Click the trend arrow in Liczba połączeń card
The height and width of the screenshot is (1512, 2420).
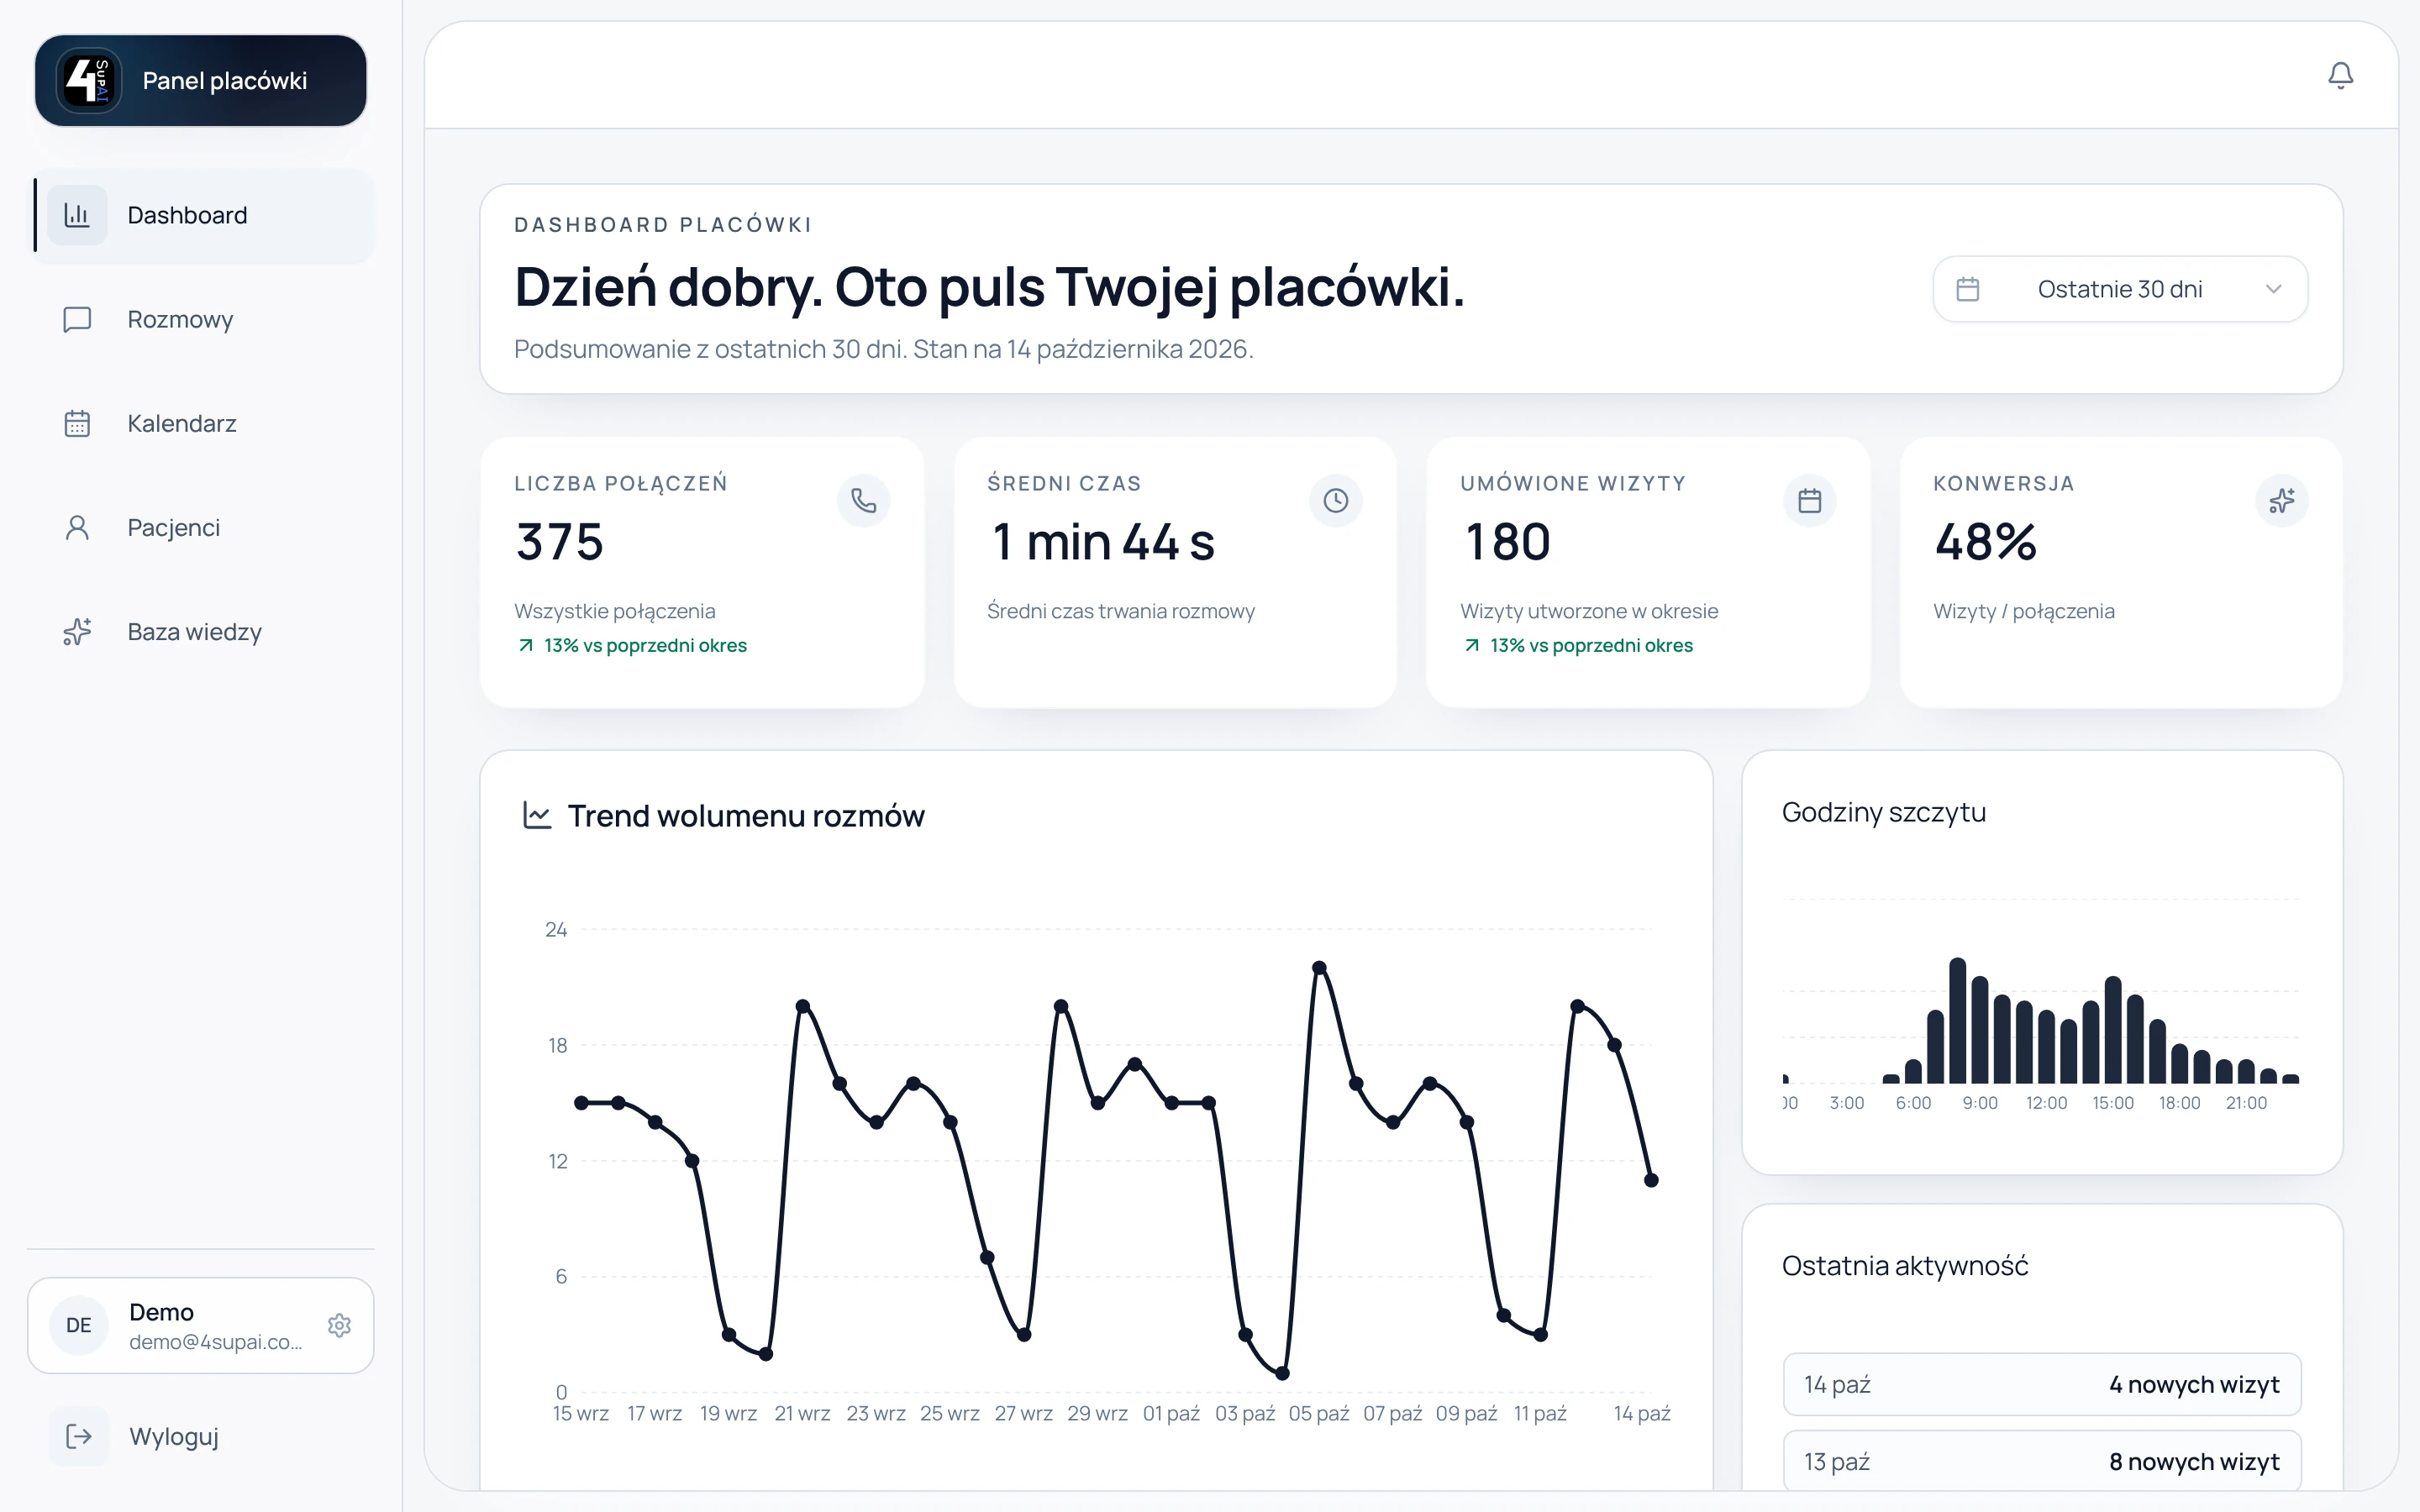(x=526, y=645)
